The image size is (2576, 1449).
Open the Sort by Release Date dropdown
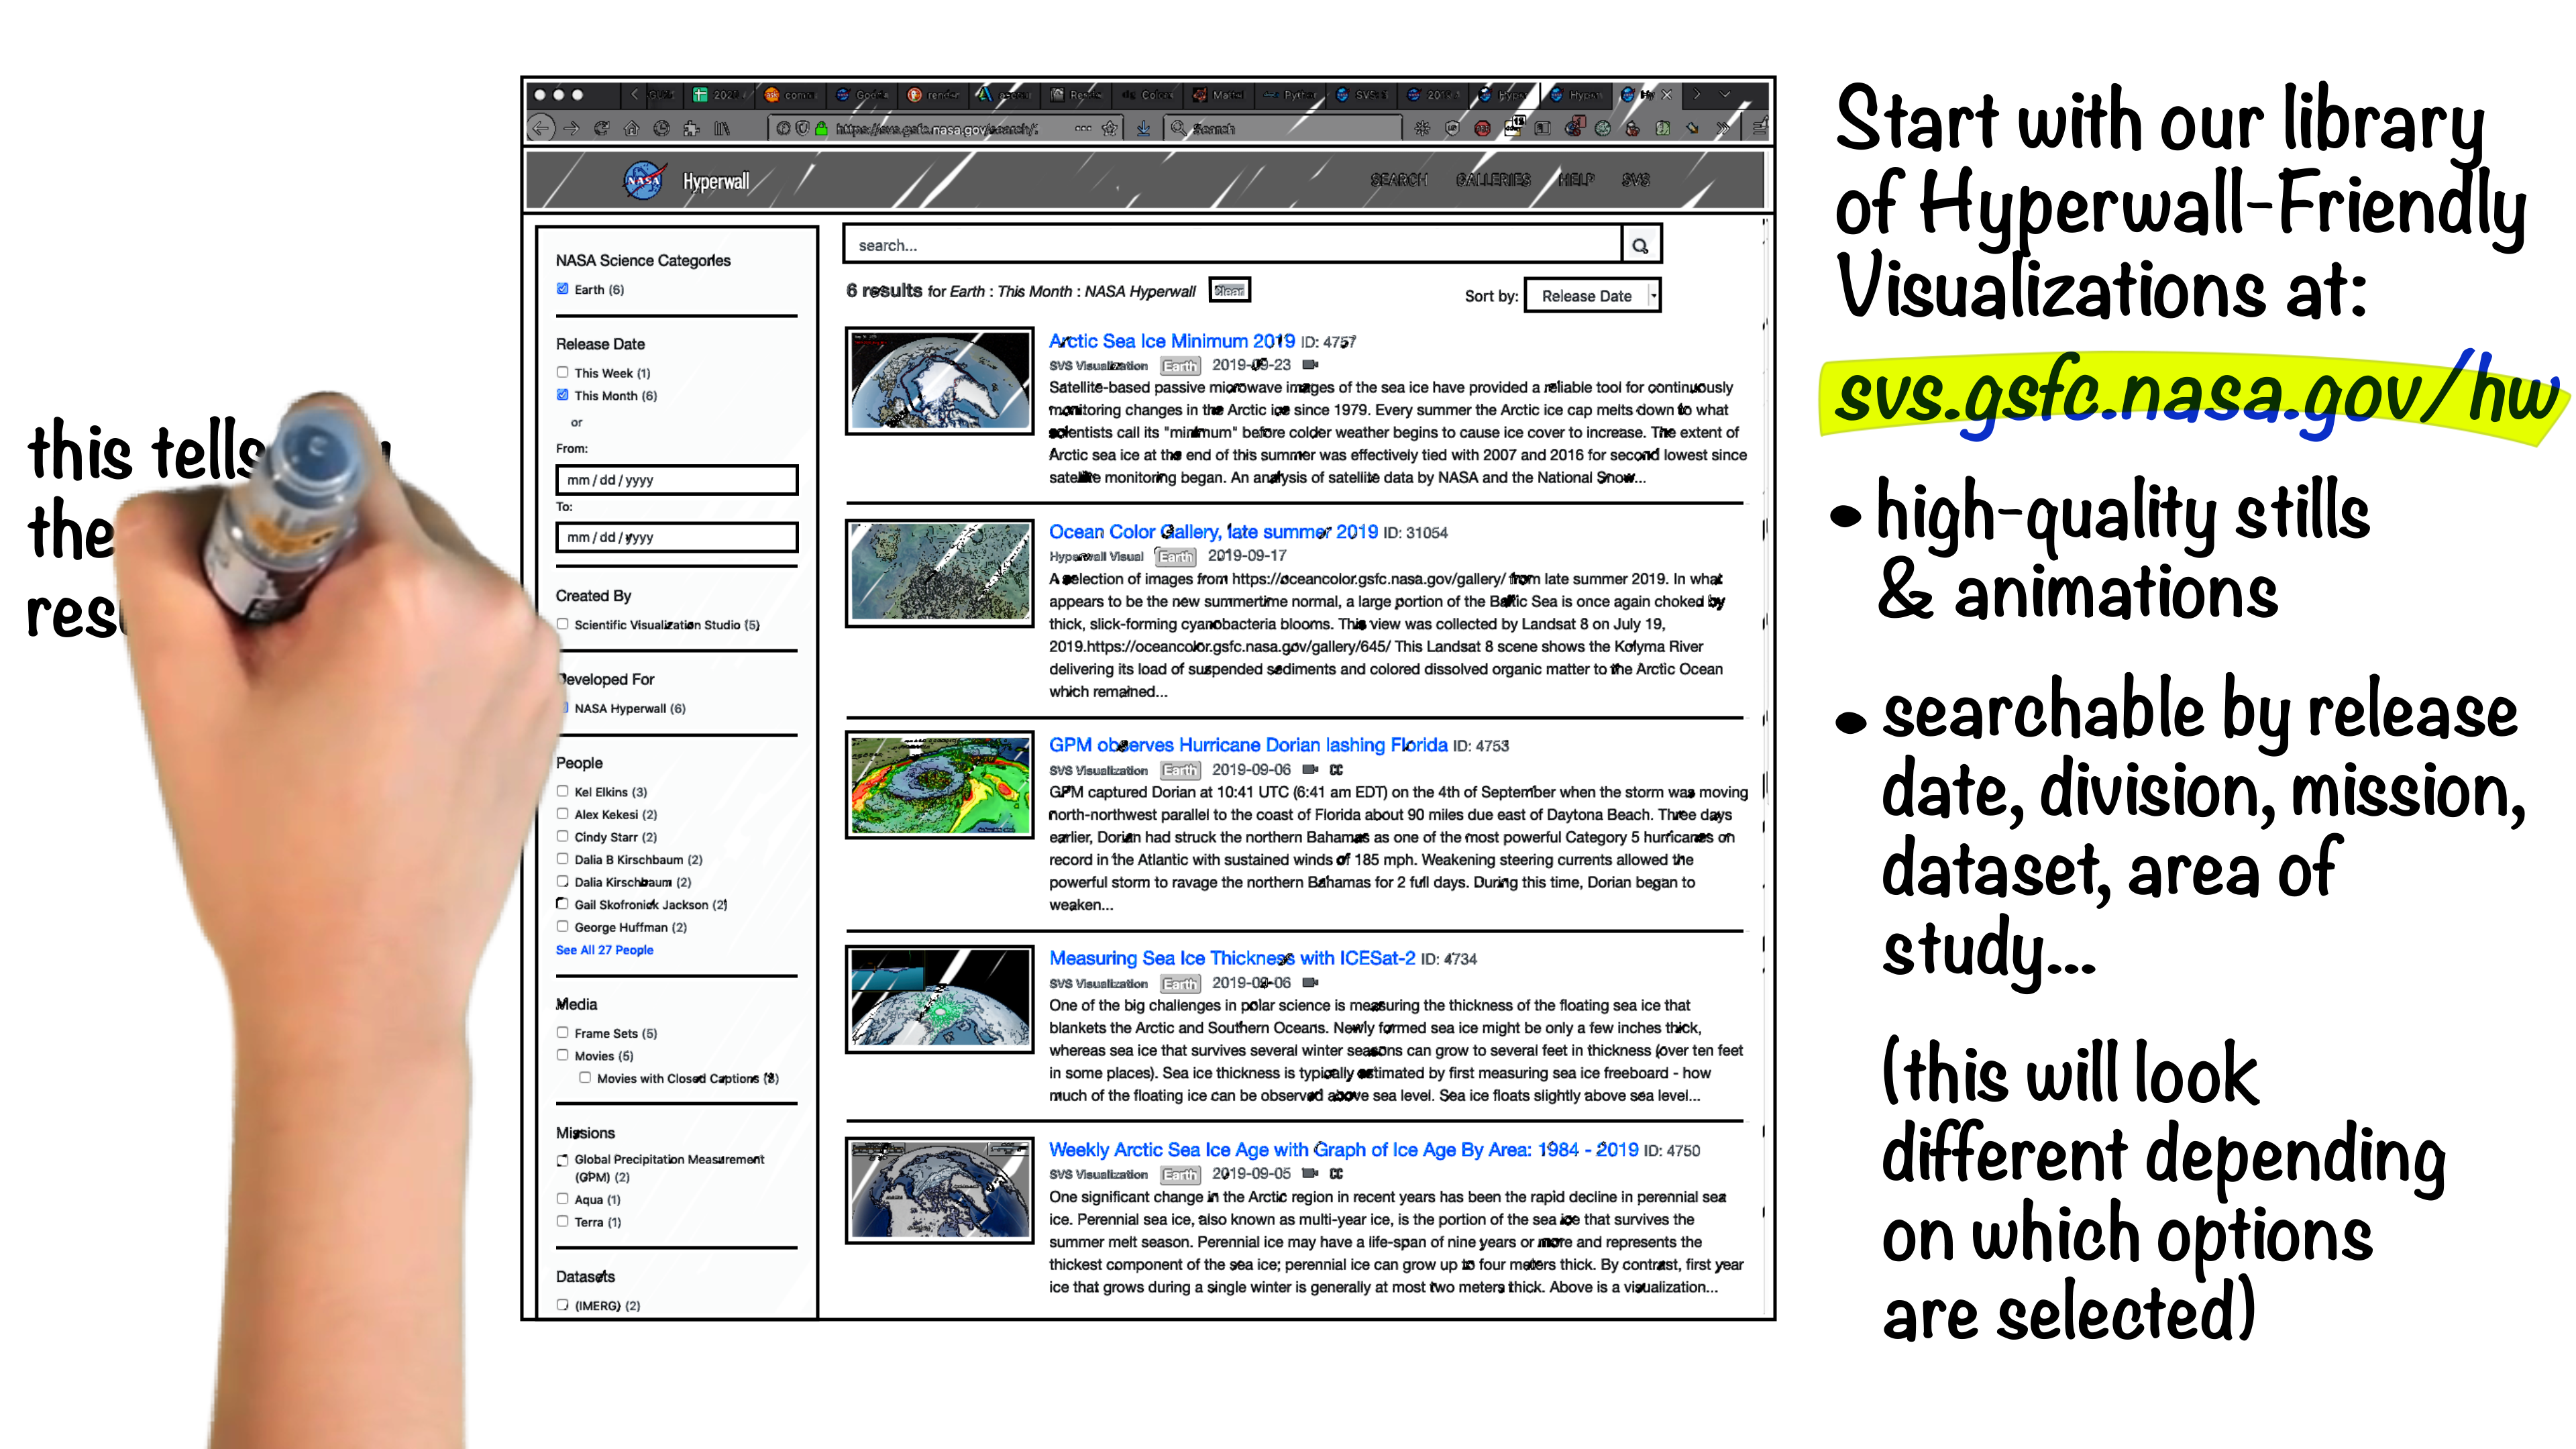pyautogui.click(x=1592, y=296)
